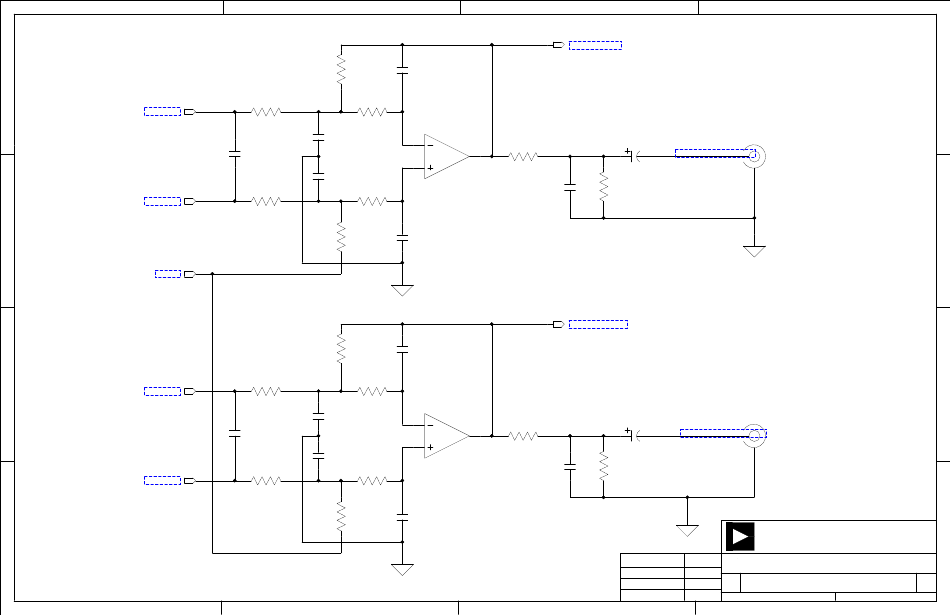Viewport: 950px width, 615px height.
Task: Select upper channel feedback capacitor near top rail
Action: coord(402,70)
